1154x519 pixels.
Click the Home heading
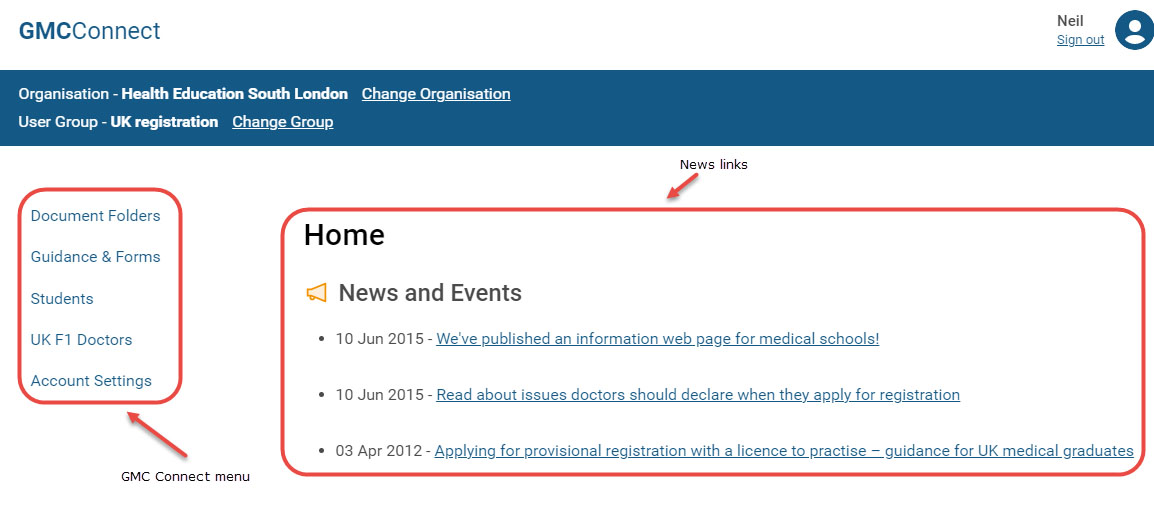point(344,236)
